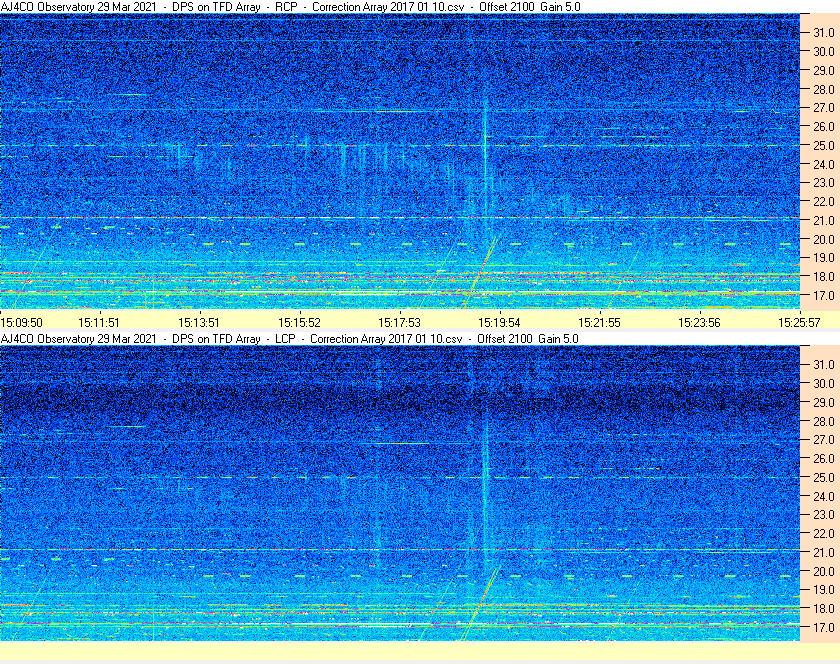Click the 15:11:51 time label
This screenshot has width=840, height=664.
[x=99, y=323]
